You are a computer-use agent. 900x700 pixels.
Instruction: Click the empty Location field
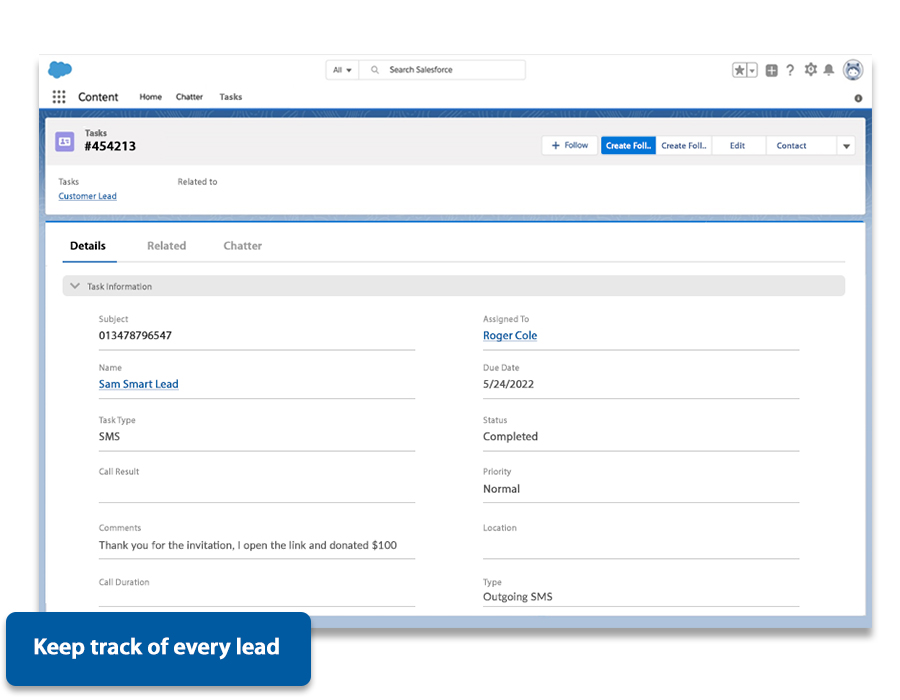click(641, 546)
